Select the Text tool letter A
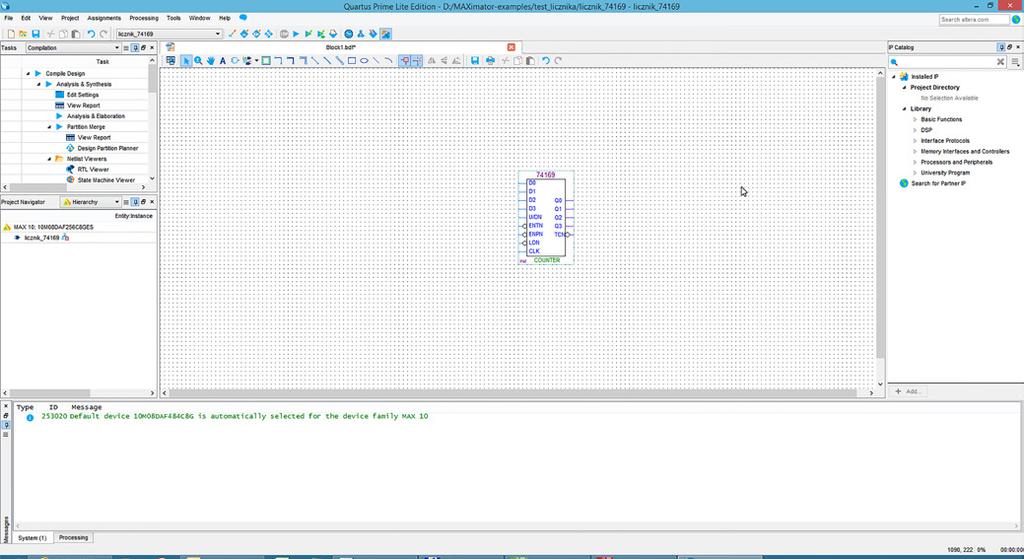Image resolution: width=1024 pixels, height=559 pixels. (x=223, y=61)
